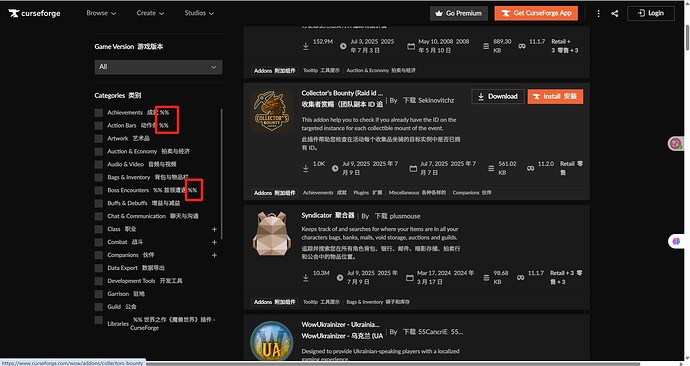Open the Create menu

150,13
